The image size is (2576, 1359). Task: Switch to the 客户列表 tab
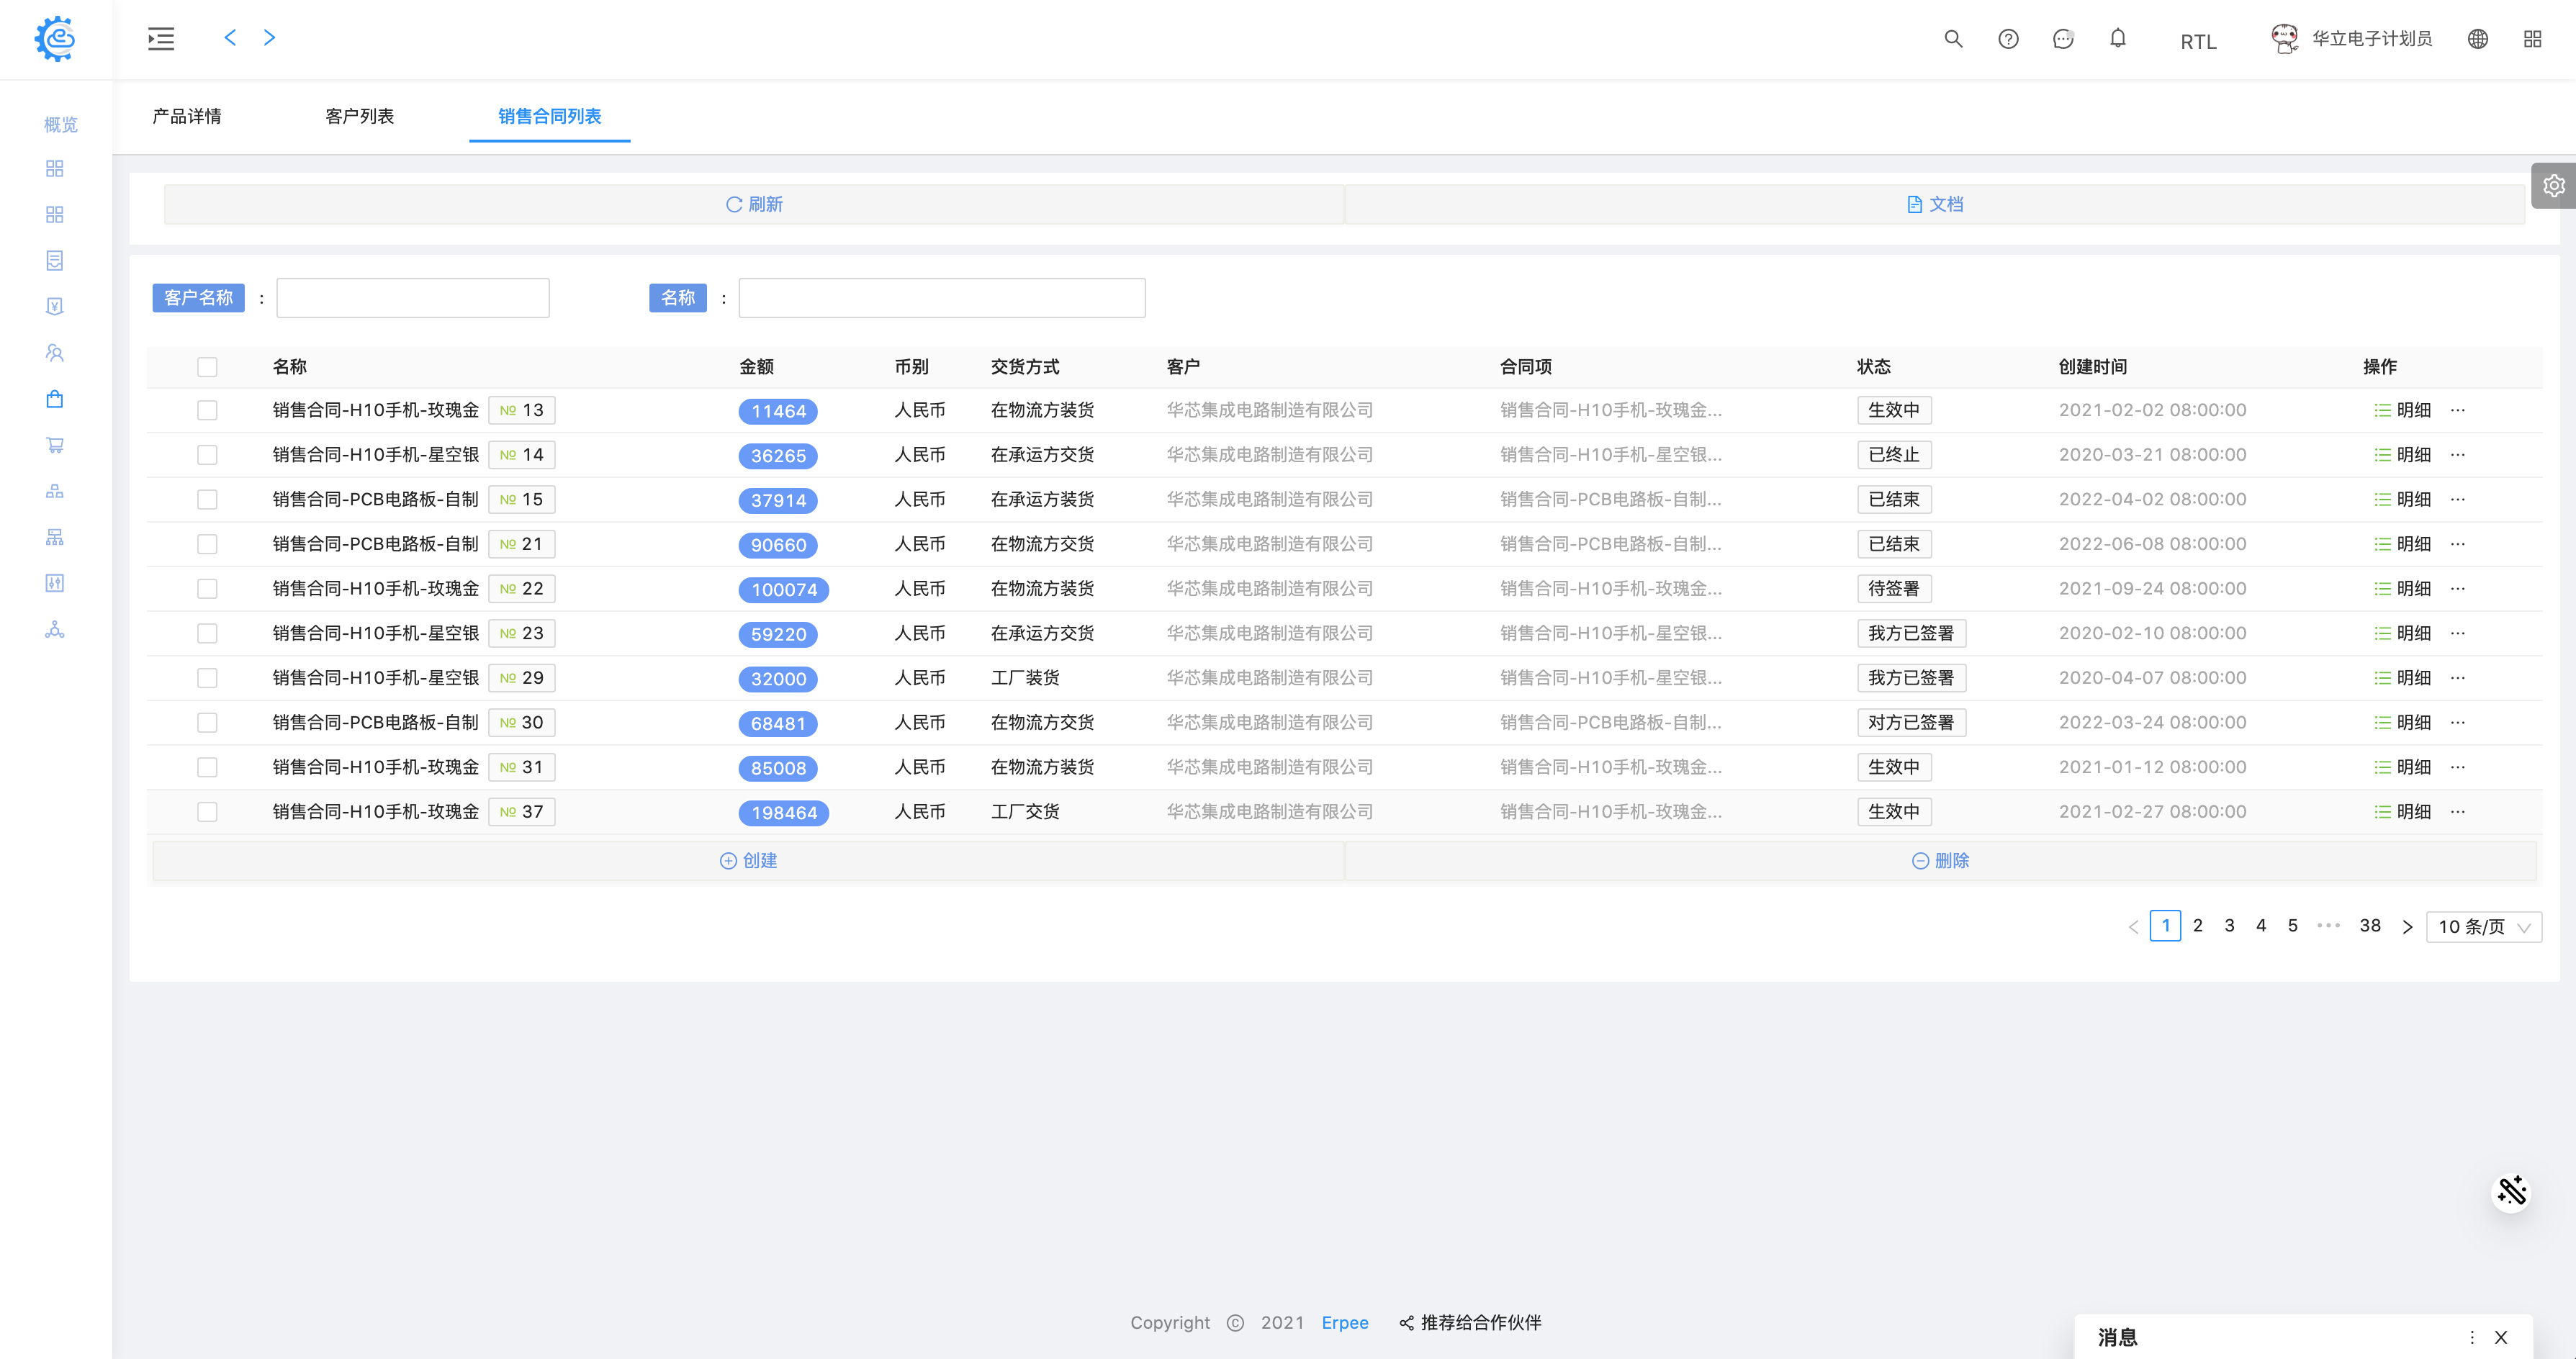(x=359, y=116)
